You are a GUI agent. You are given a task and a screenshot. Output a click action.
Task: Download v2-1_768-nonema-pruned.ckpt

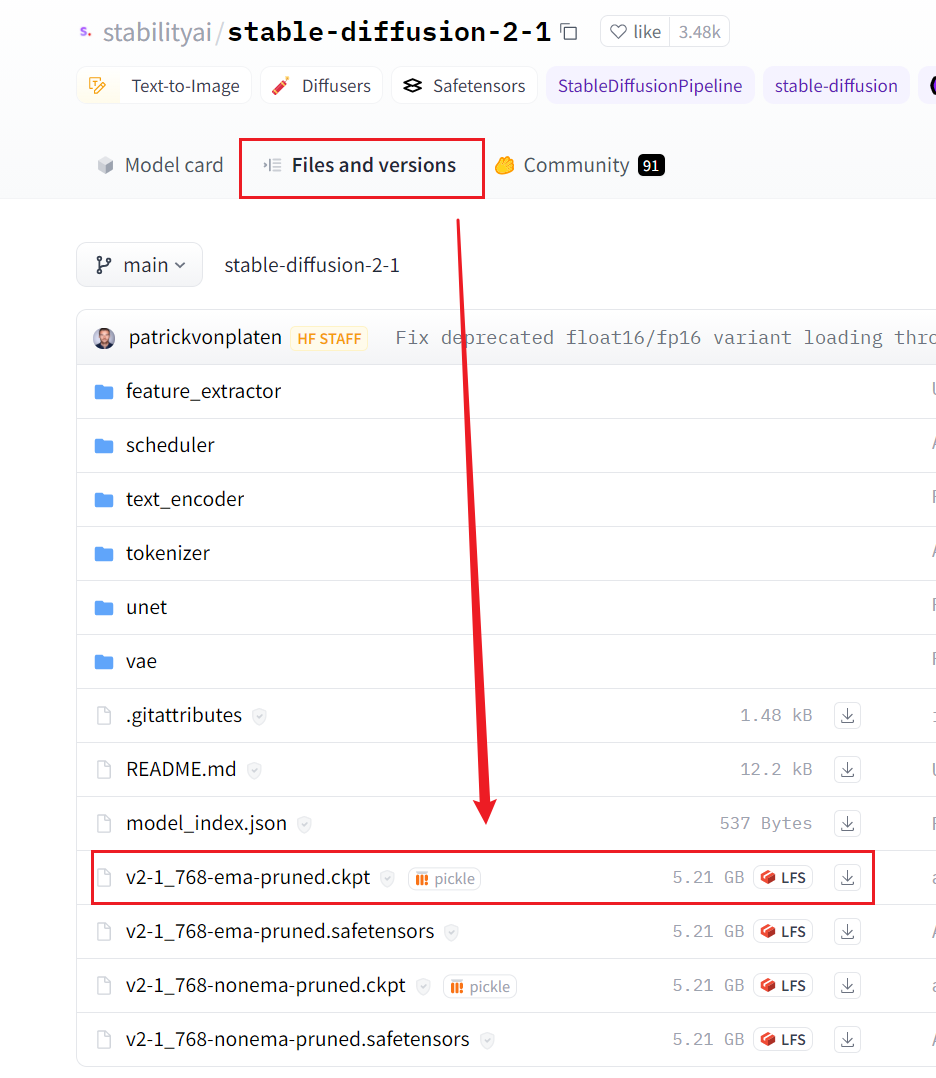847,985
